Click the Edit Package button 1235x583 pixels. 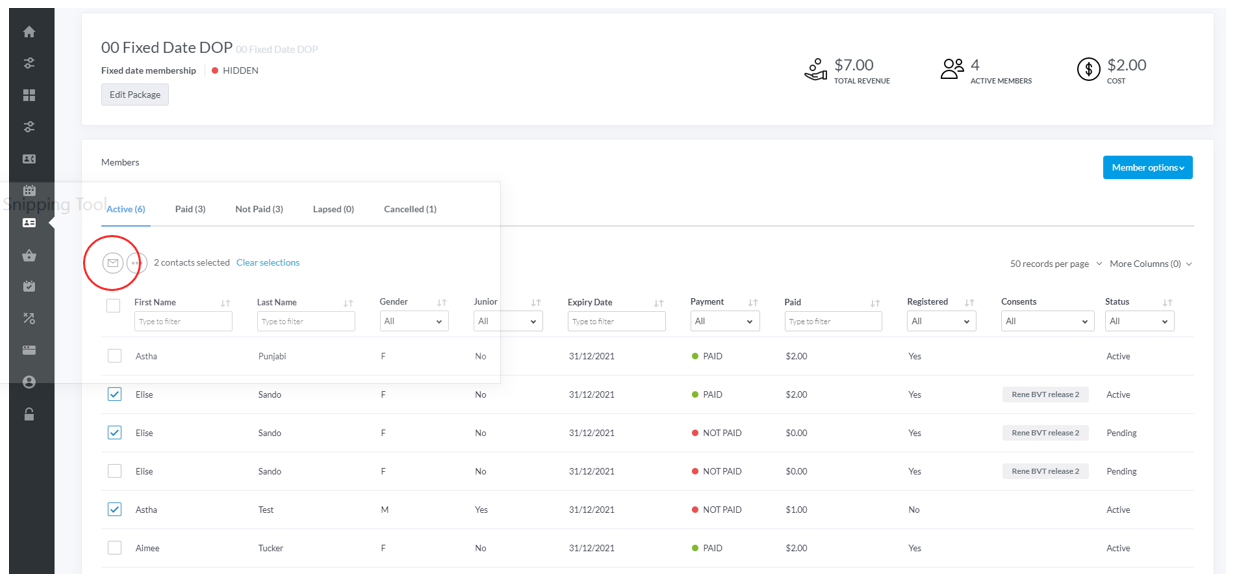(x=135, y=95)
